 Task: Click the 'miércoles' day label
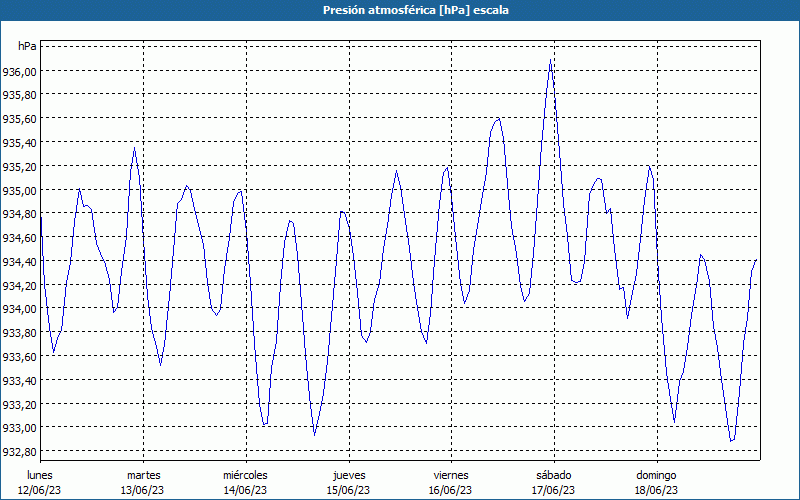tap(245, 475)
